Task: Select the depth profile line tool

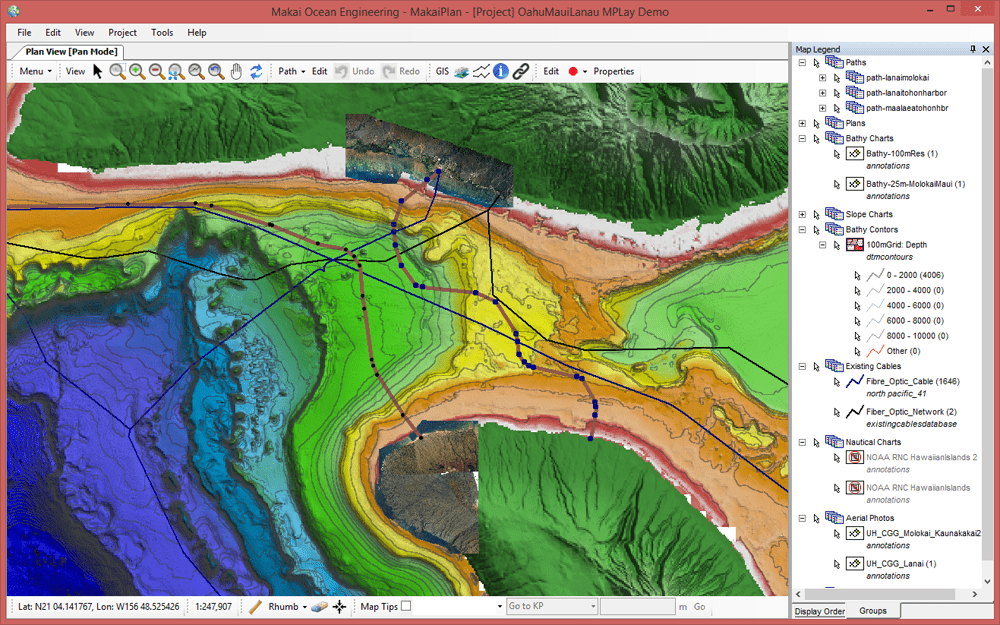Action: (481, 71)
